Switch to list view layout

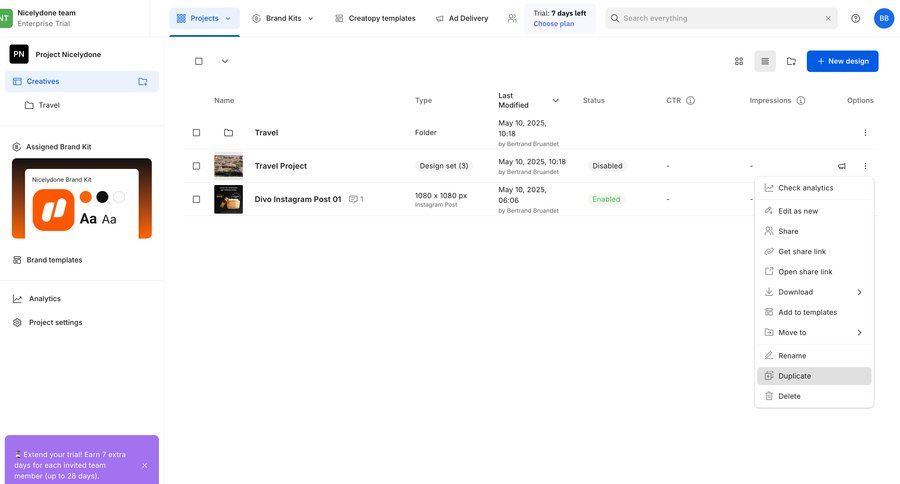(765, 61)
